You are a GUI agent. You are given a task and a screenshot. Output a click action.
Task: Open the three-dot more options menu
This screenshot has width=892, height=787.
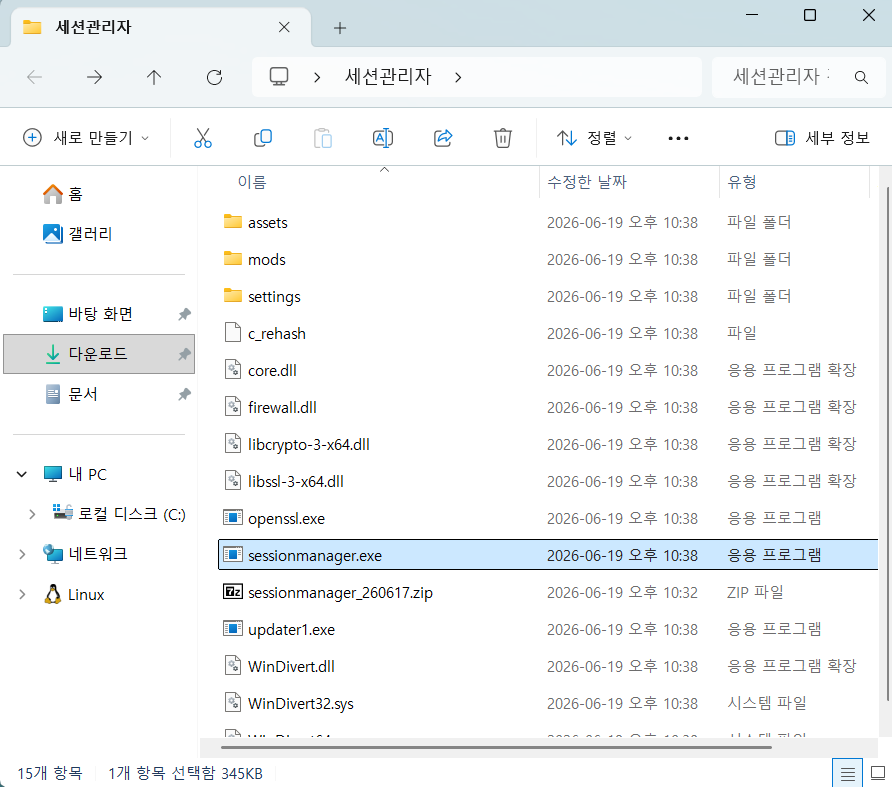pyautogui.click(x=678, y=138)
